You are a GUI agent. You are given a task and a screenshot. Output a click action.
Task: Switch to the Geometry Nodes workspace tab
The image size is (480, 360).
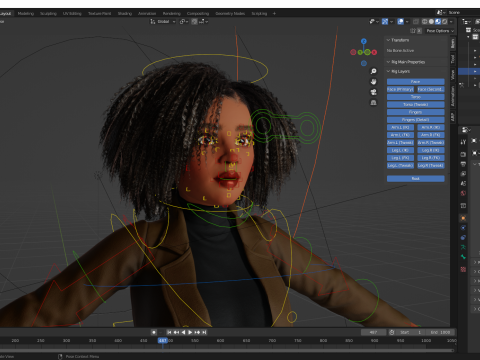pyautogui.click(x=230, y=14)
